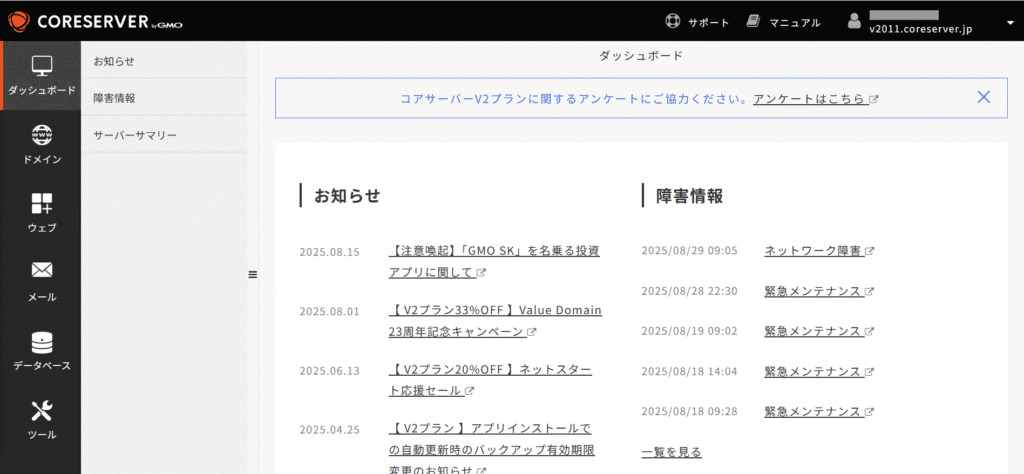Expand the account dropdown arrow
This screenshot has height=474, width=1024.
coord(1010,22)
